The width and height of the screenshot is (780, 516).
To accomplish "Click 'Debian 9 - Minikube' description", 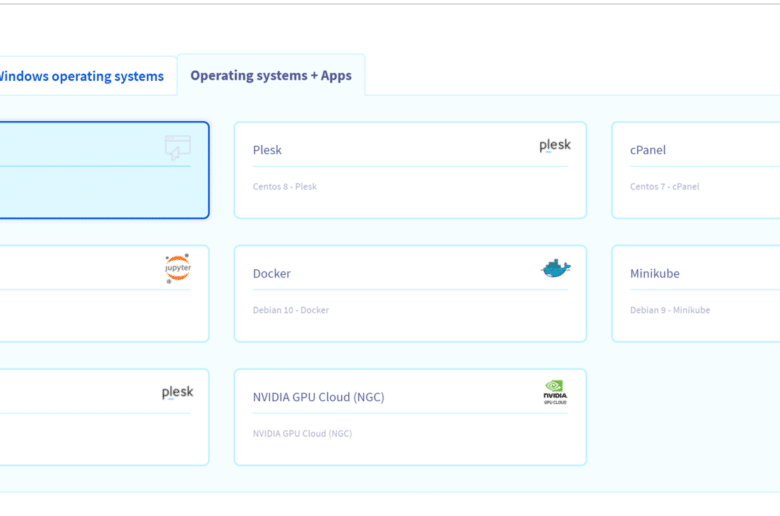I will pyautogui.click(x=670, y=310).
